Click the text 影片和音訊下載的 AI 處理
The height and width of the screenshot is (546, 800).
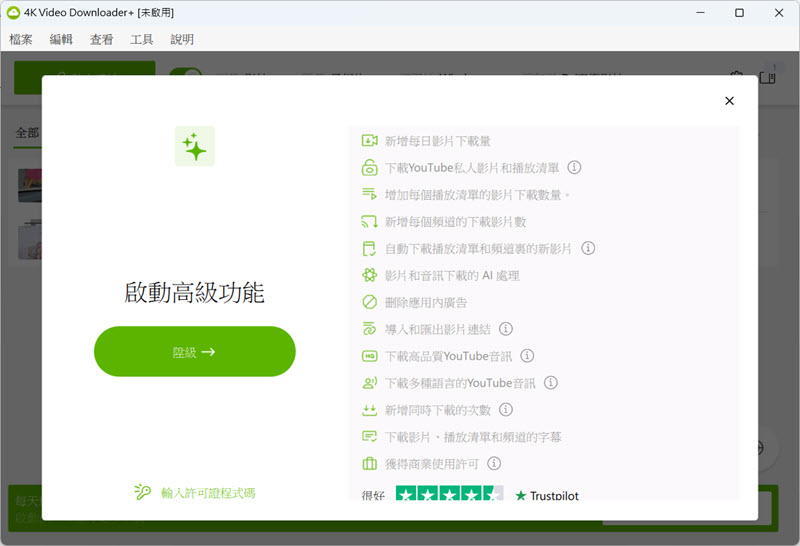coord(452,276)
